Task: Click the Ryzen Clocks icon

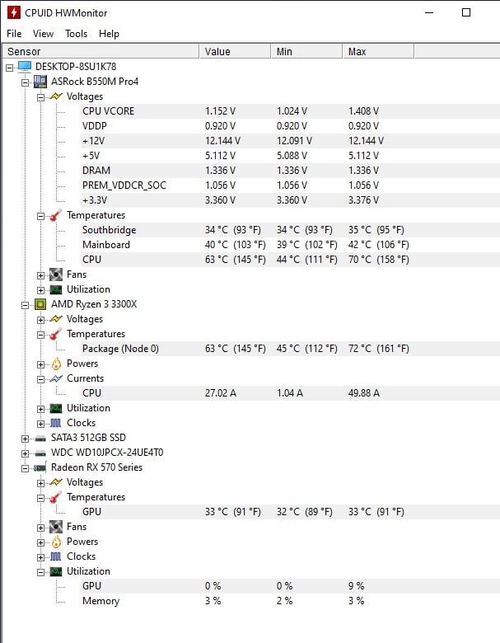Action: point(56,423)
